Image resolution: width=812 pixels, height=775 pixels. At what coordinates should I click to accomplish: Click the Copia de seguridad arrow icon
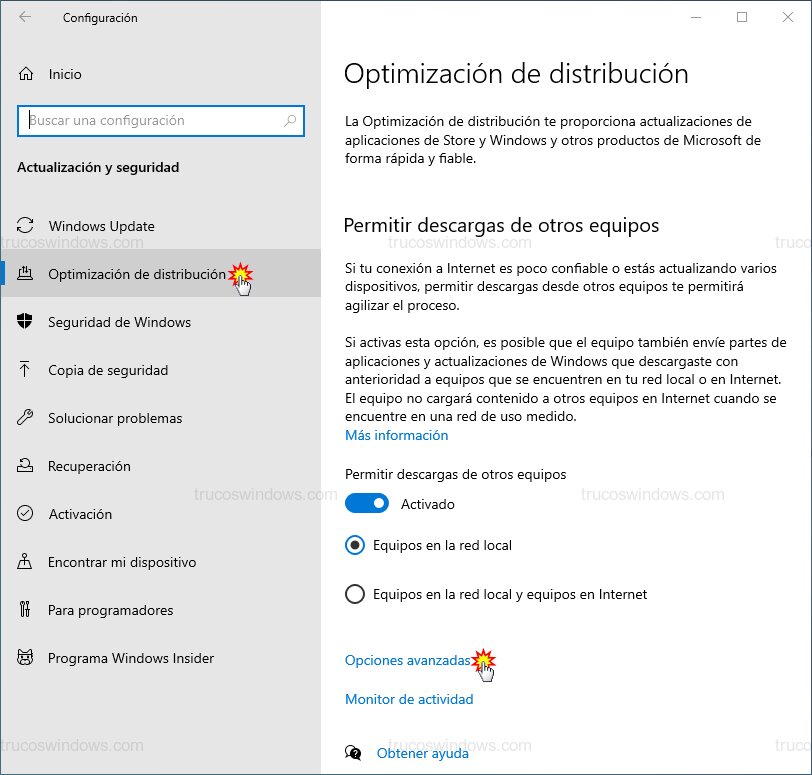pos(26,370)
